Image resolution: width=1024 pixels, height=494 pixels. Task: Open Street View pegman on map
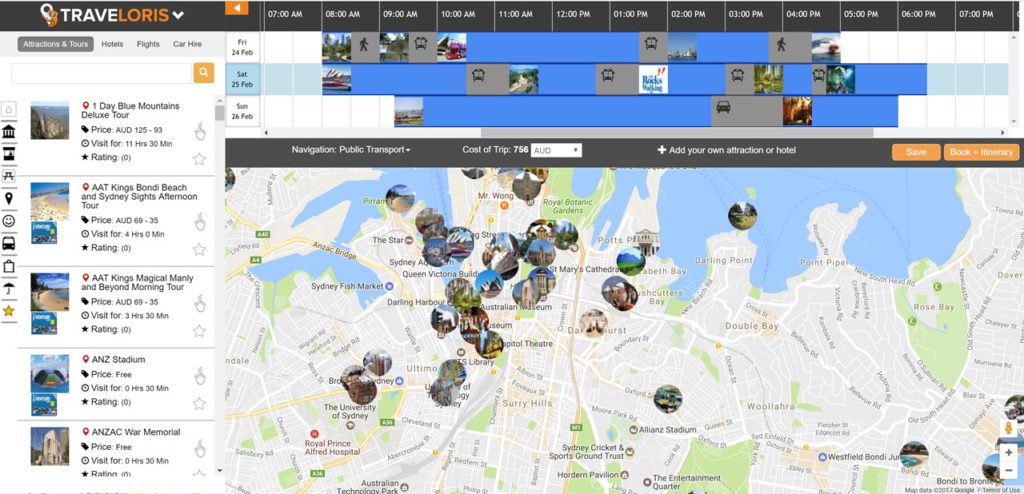1009,429
